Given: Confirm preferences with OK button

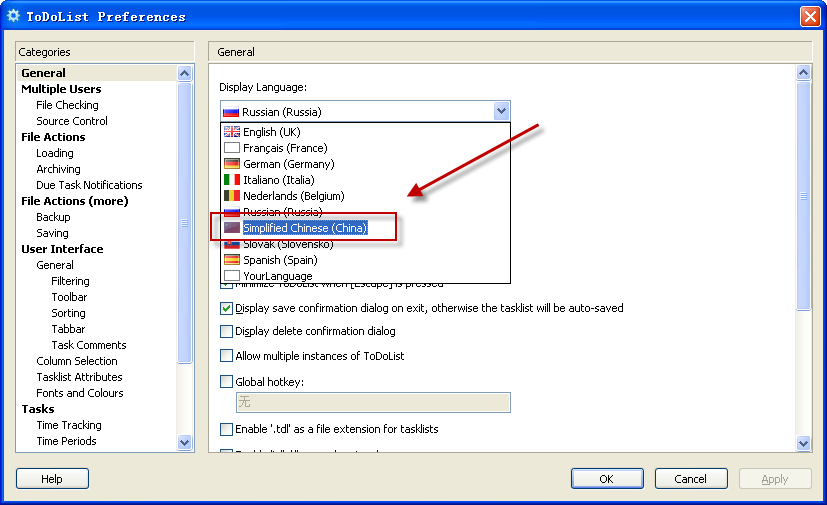Looking at the screenshot, I should (x=607, y=479).
